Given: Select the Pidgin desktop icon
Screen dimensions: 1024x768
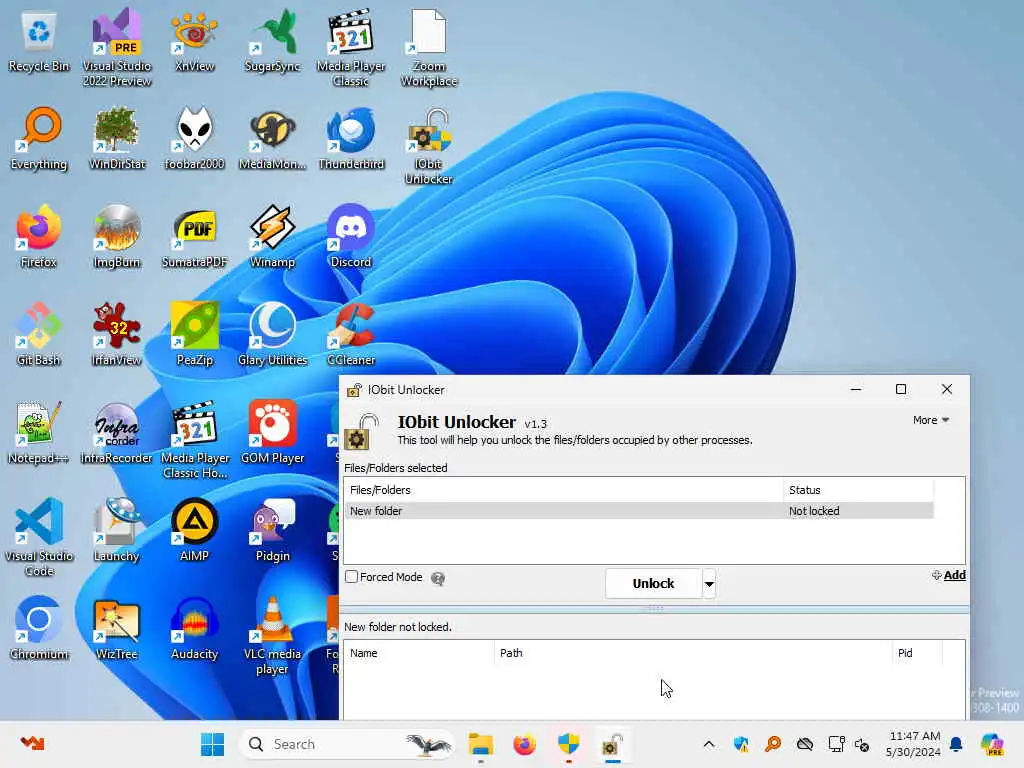Looking at the screenshot, I should coord(272,530).
